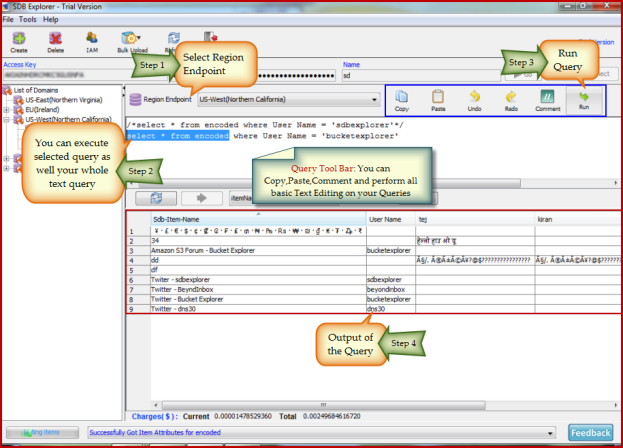Open the status message dropdown arrow
The image size is (623, 448).
pos(550,433)
